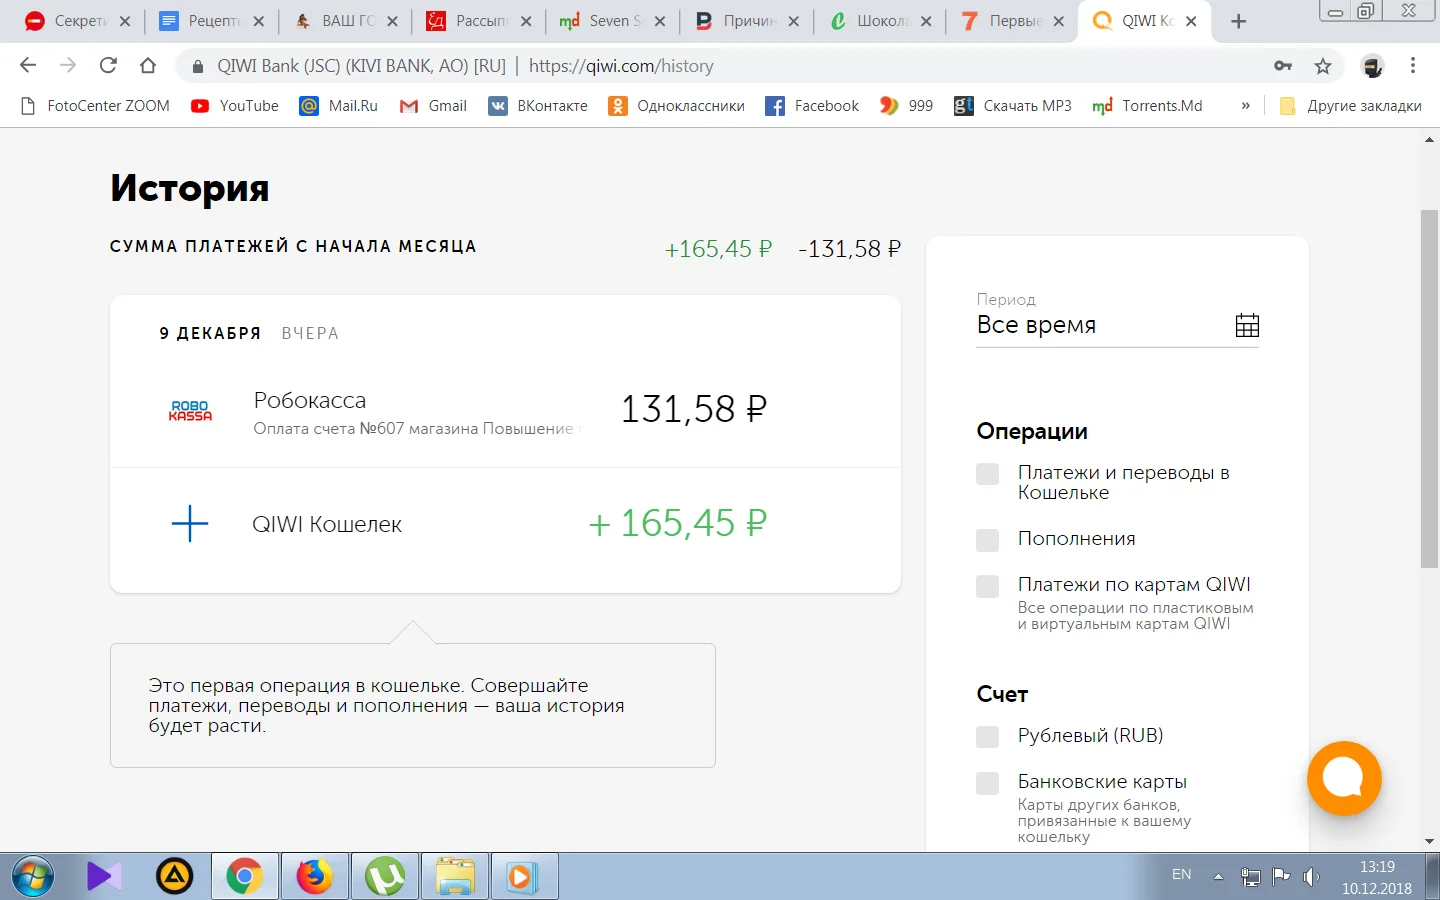Tick the Рублевый (RUB) account checkbox

coord(988,737)
